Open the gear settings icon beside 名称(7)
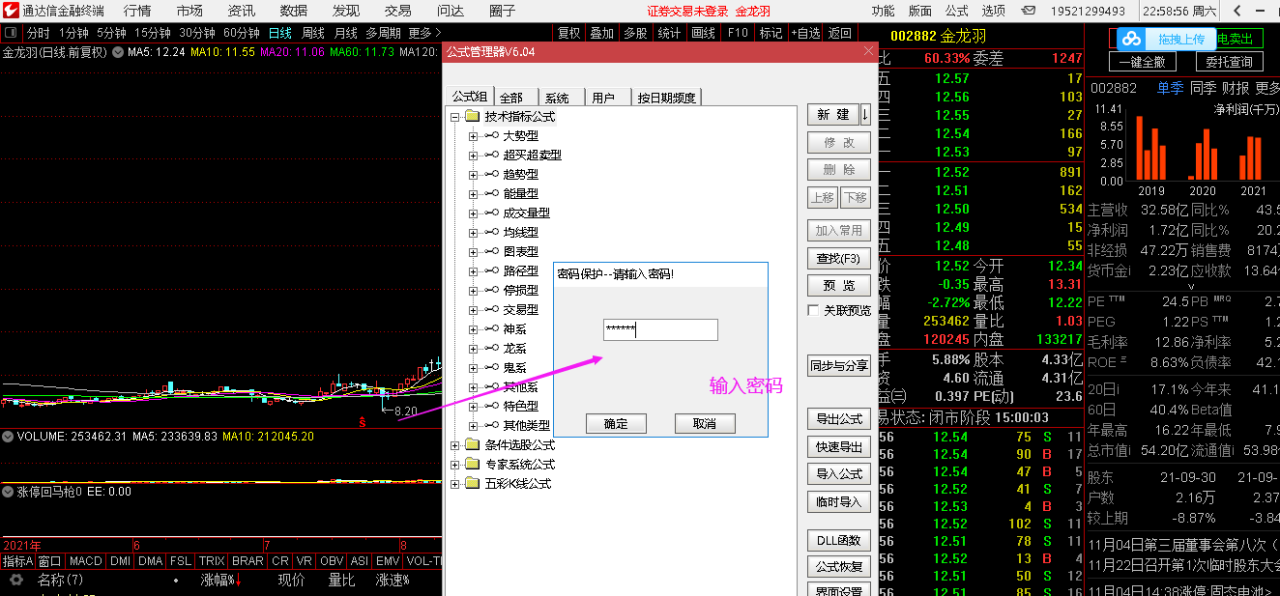 15,580
